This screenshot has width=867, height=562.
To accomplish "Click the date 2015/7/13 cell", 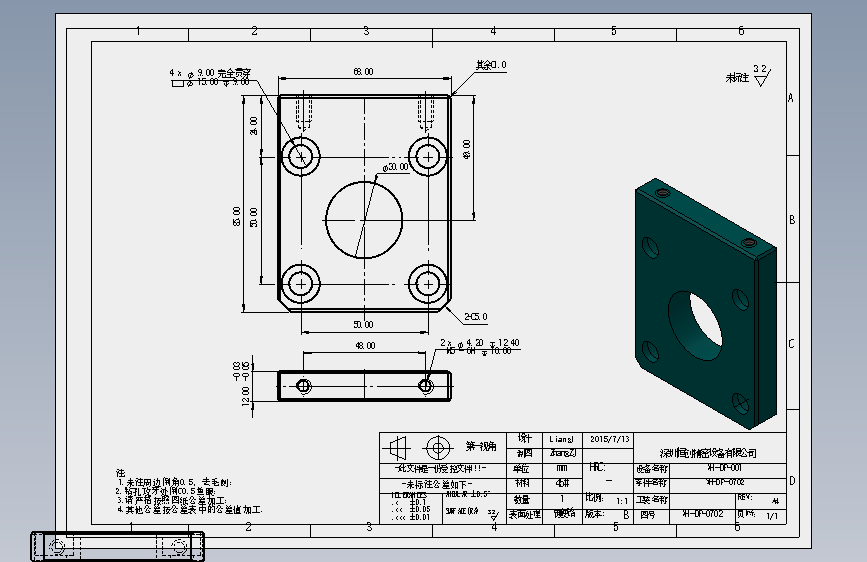I will point(610,439).
